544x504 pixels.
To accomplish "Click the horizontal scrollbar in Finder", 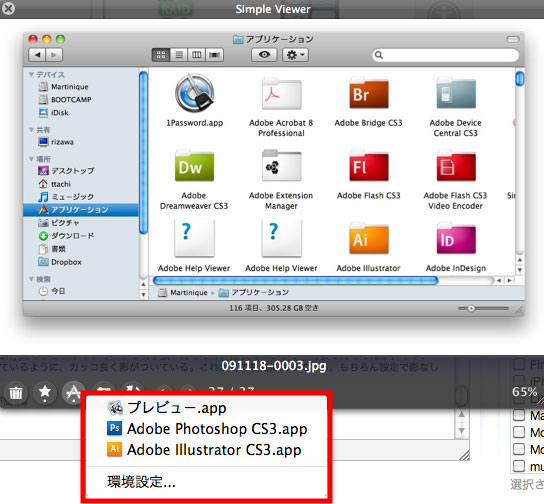I will (x=295, y=280).
